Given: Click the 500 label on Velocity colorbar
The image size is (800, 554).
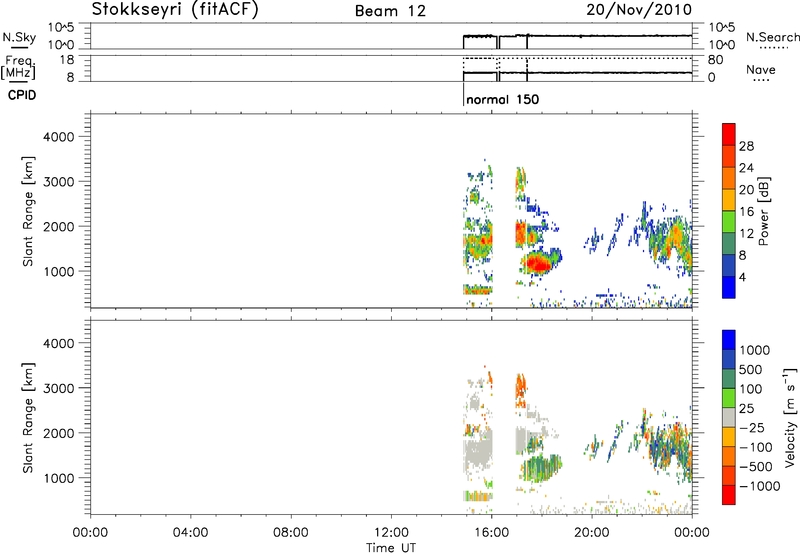Looking at the screenshot, I should click(752, 369).
